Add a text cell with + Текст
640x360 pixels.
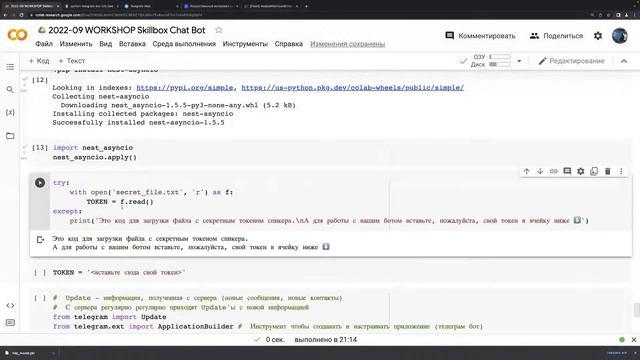click(71, 61)
